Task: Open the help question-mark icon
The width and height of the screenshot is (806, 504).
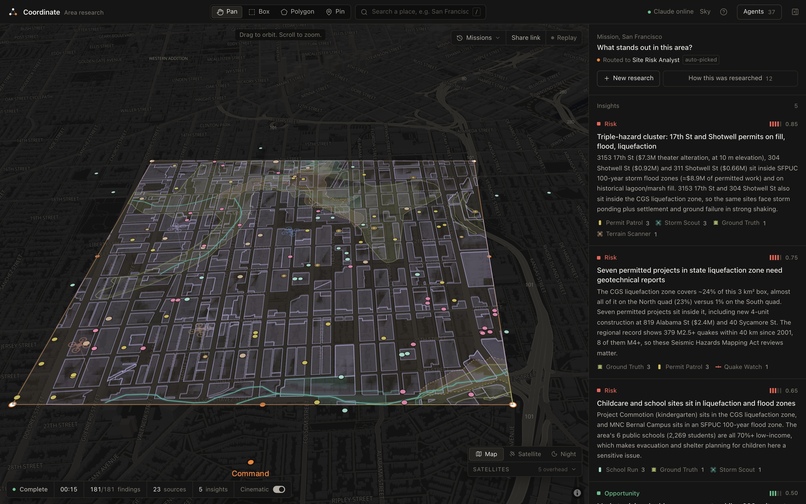Action: [723, 12]
